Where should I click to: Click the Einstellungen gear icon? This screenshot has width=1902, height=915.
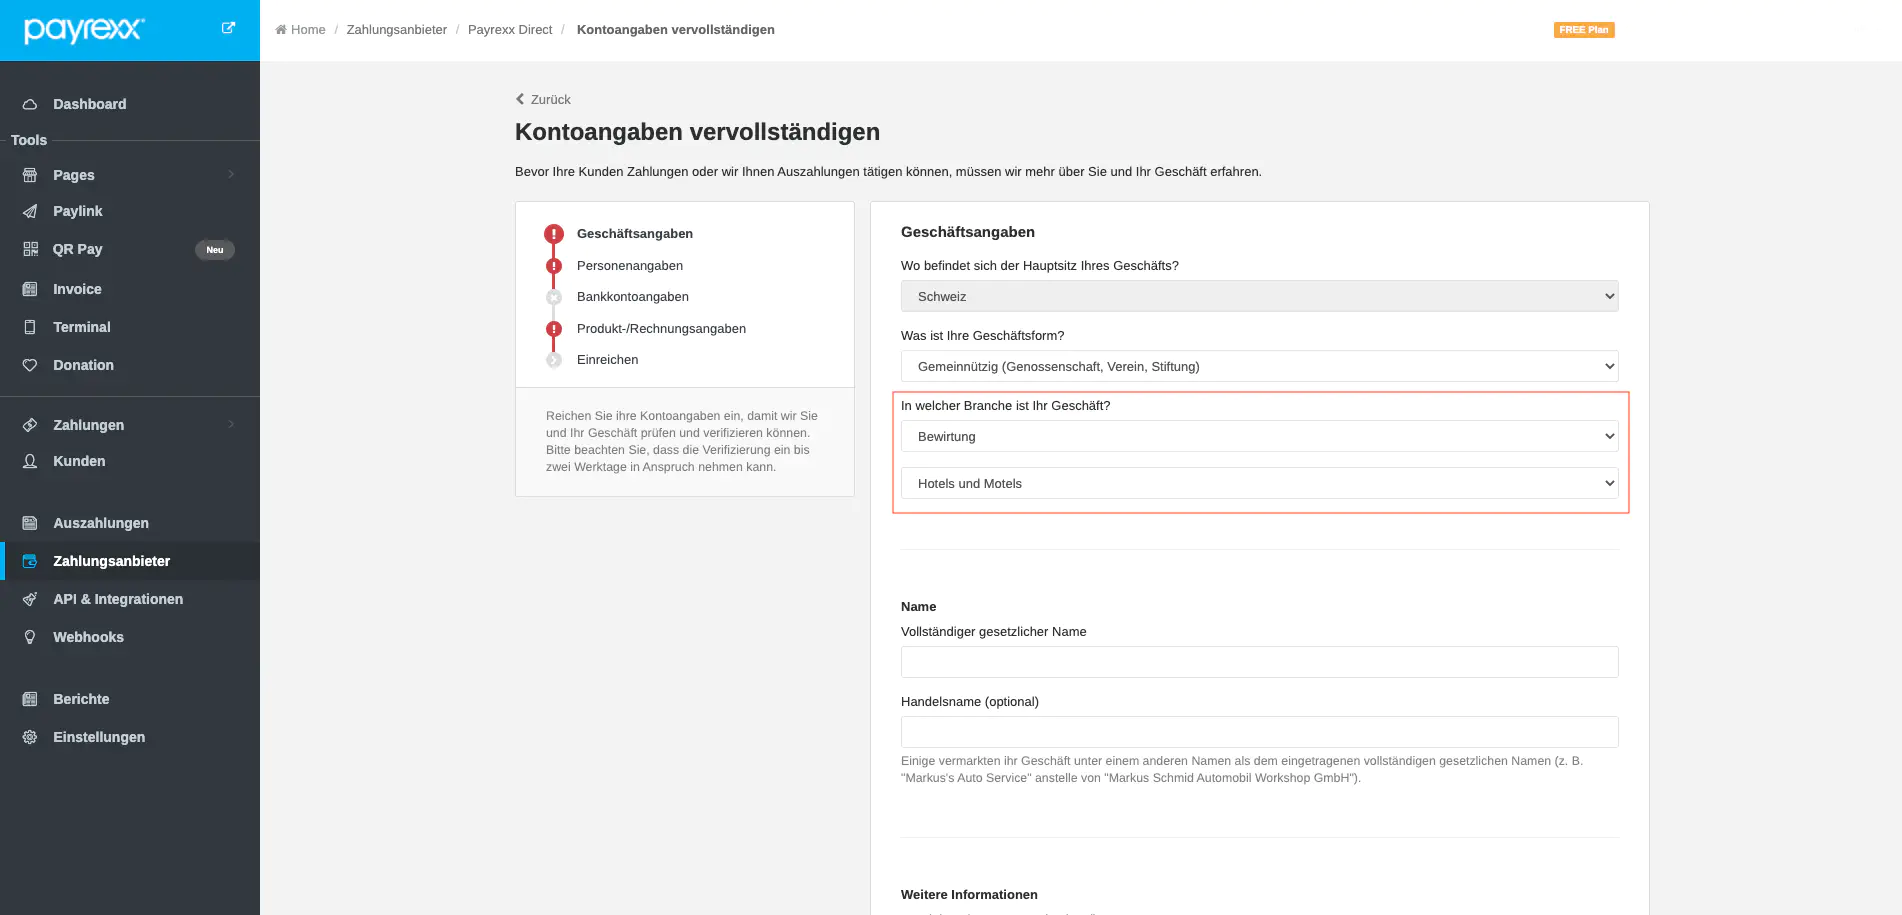click(x=30, y=737)
